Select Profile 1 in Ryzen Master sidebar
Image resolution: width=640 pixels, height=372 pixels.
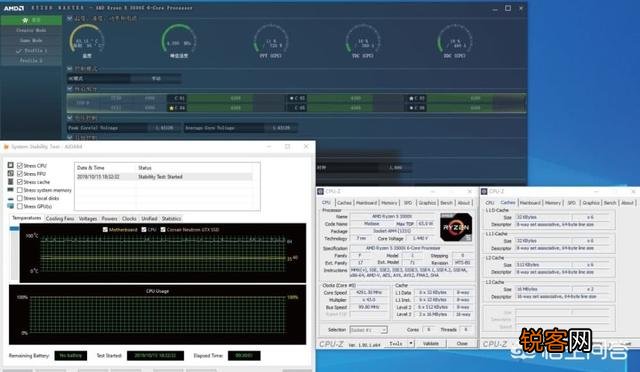(x=31, y=51)
